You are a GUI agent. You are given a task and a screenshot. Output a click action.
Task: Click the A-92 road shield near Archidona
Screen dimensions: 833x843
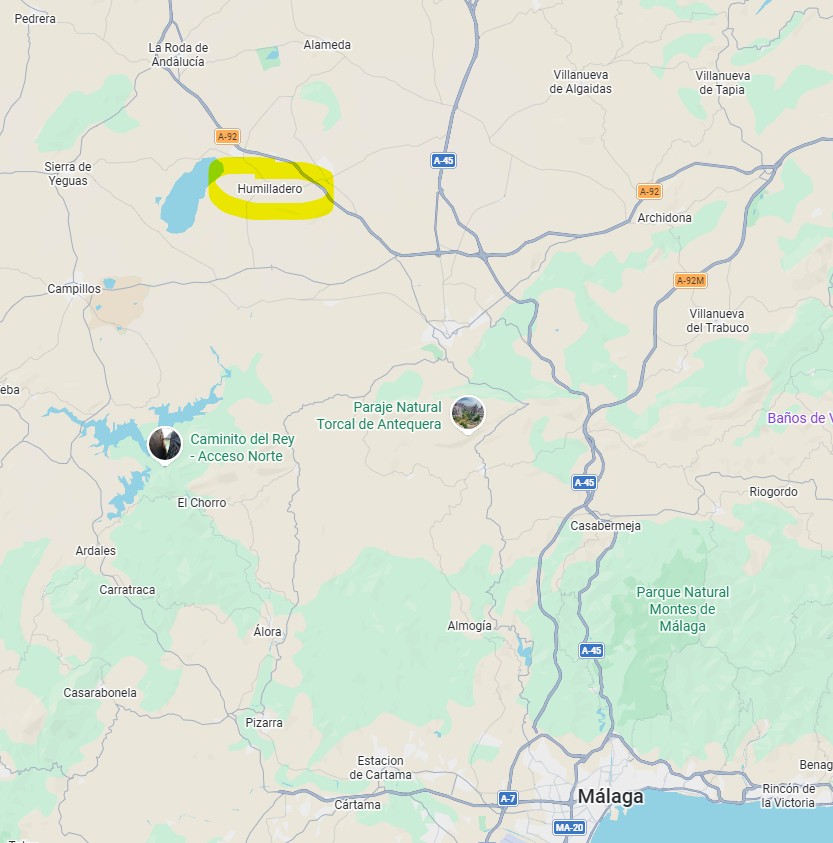649,191
